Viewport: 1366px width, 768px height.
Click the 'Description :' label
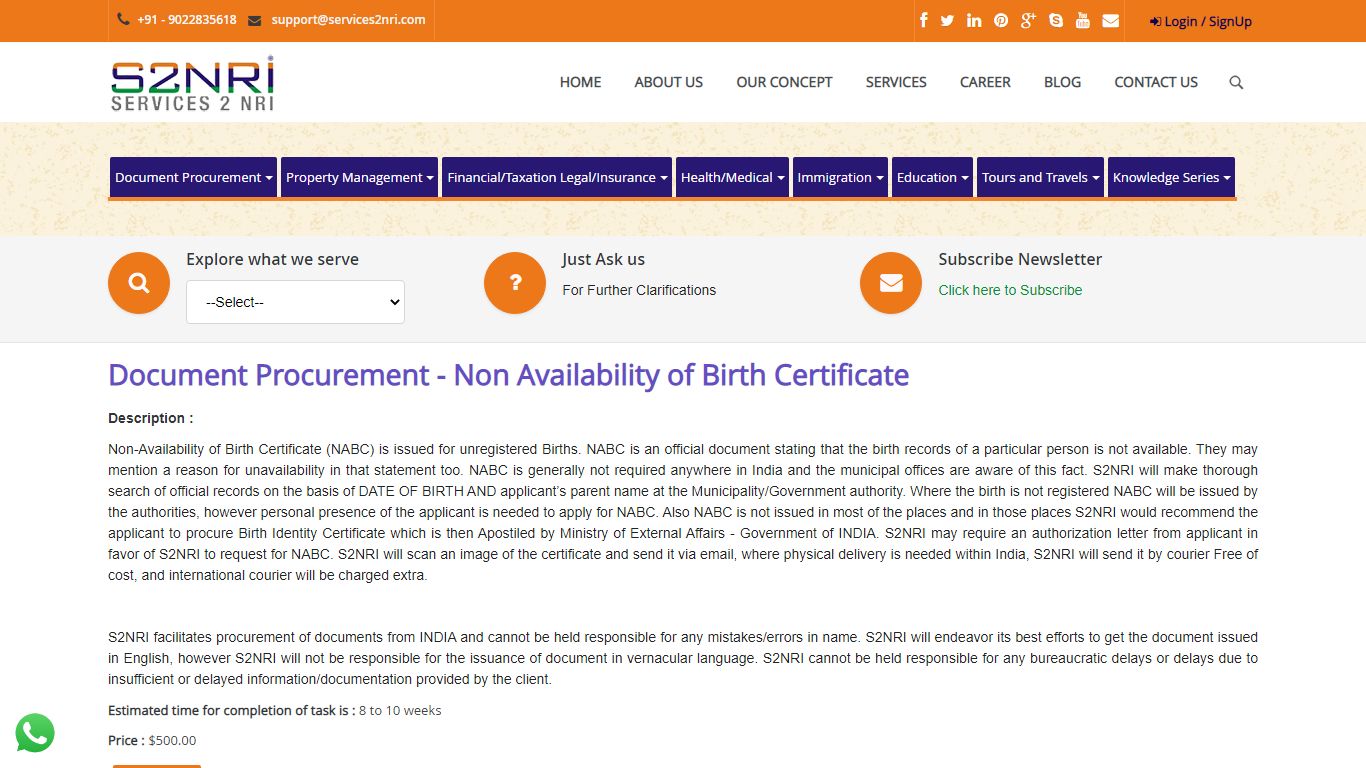point(151,418)
